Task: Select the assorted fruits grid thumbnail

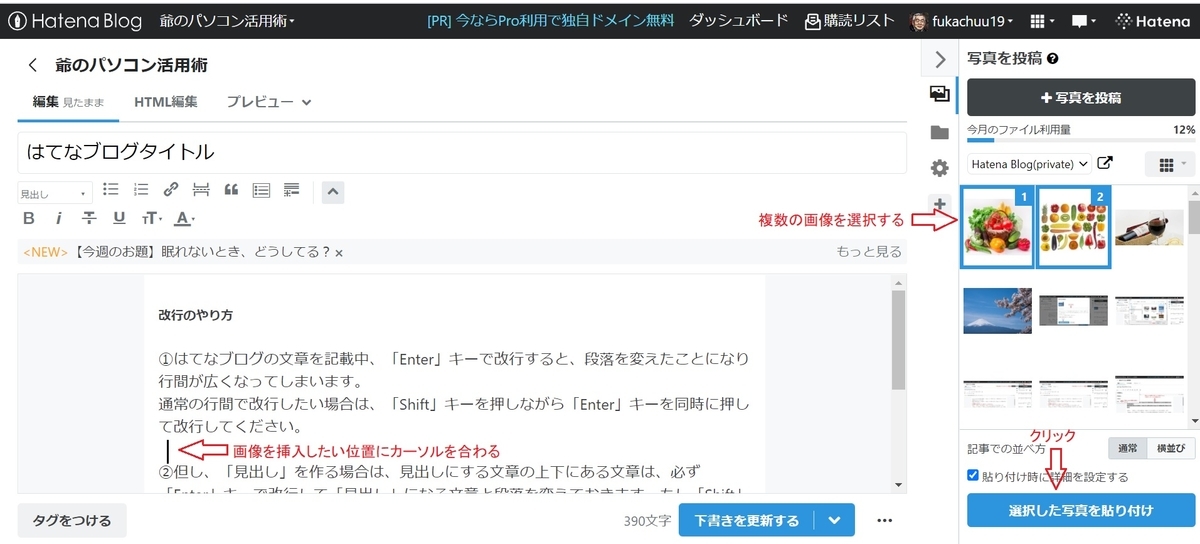Action: point(1074,228)
